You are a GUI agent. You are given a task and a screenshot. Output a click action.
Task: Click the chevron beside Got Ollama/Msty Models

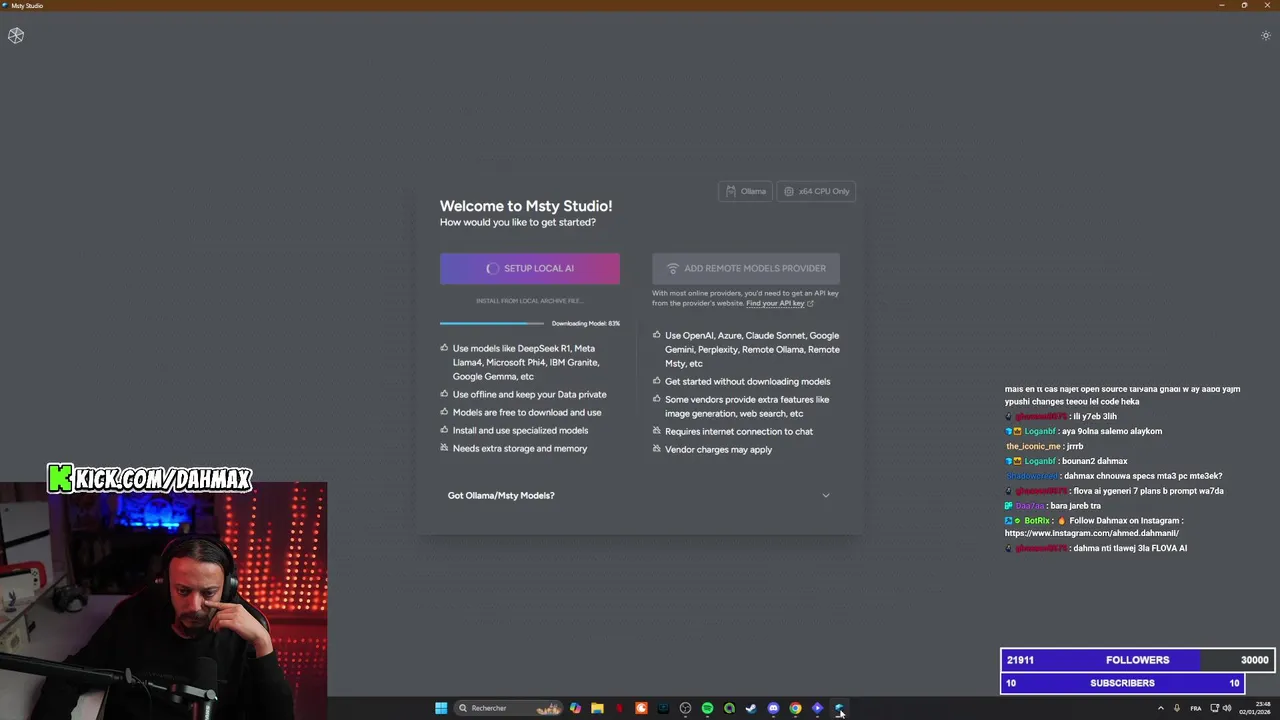pos(825,495)
